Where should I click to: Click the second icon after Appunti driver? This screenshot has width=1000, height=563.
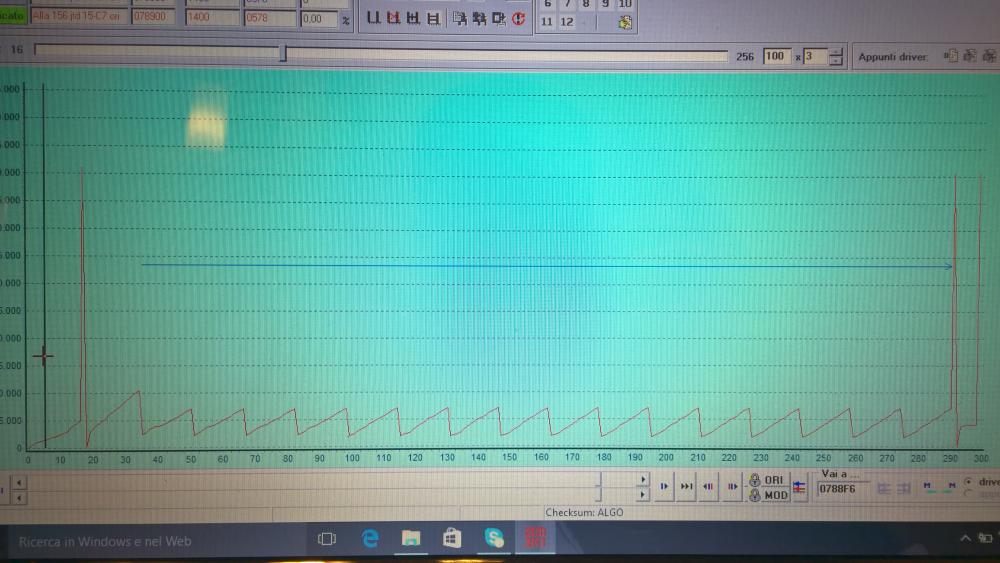970,56
